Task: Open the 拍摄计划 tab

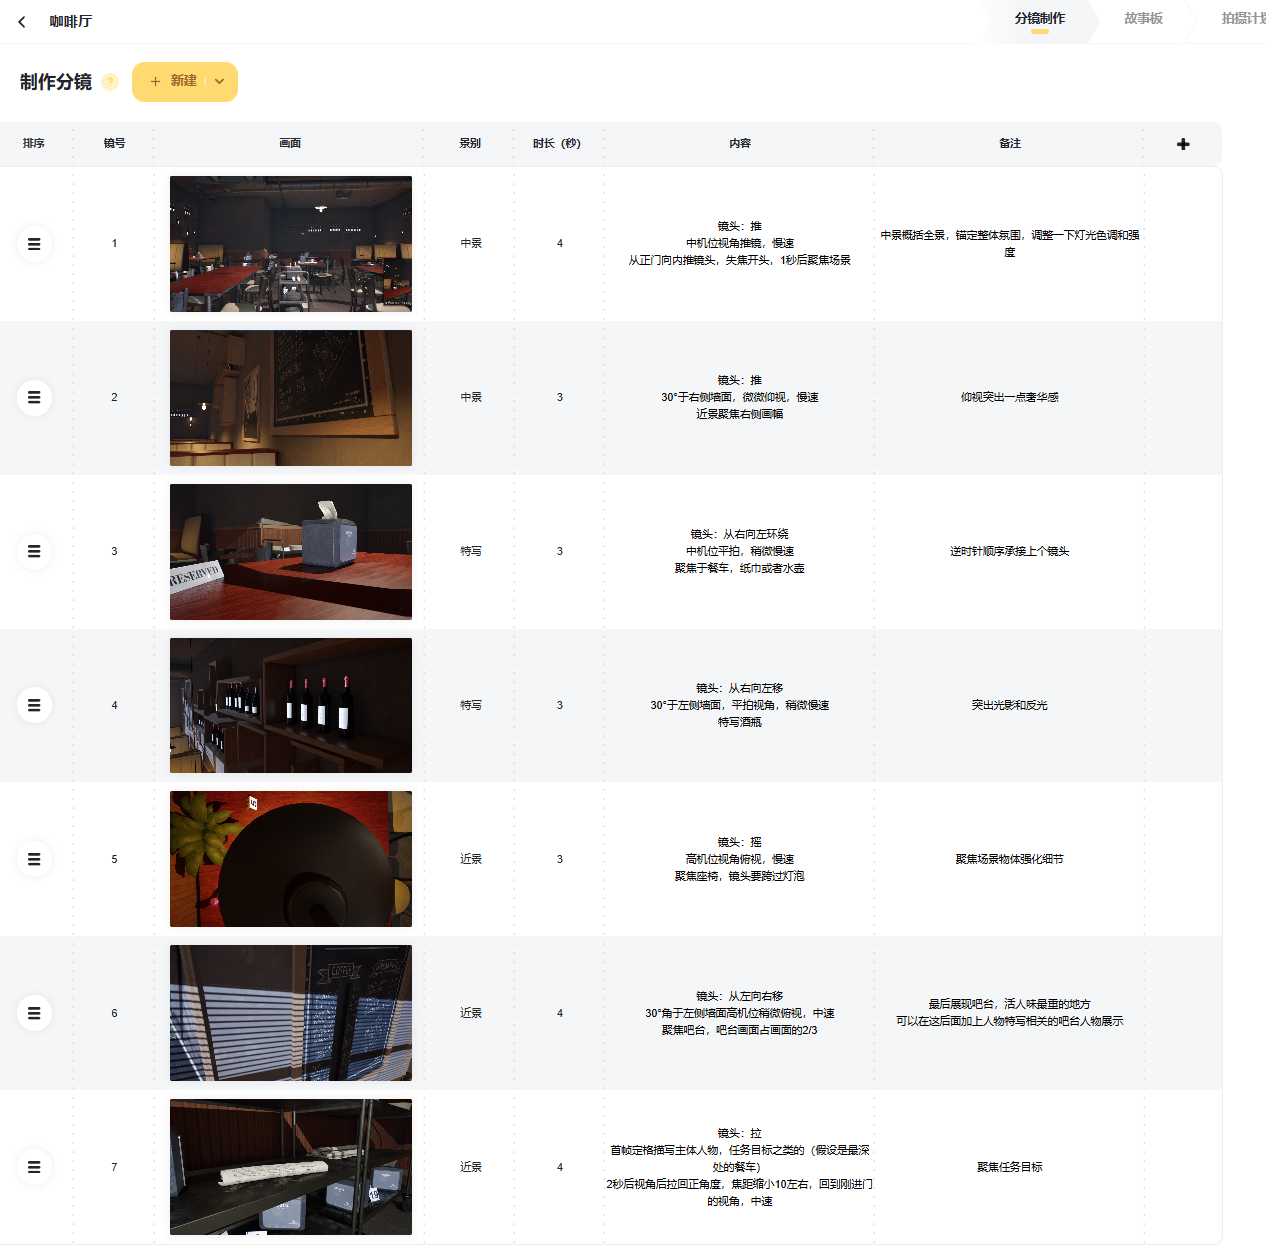Action: [1243, 19]
